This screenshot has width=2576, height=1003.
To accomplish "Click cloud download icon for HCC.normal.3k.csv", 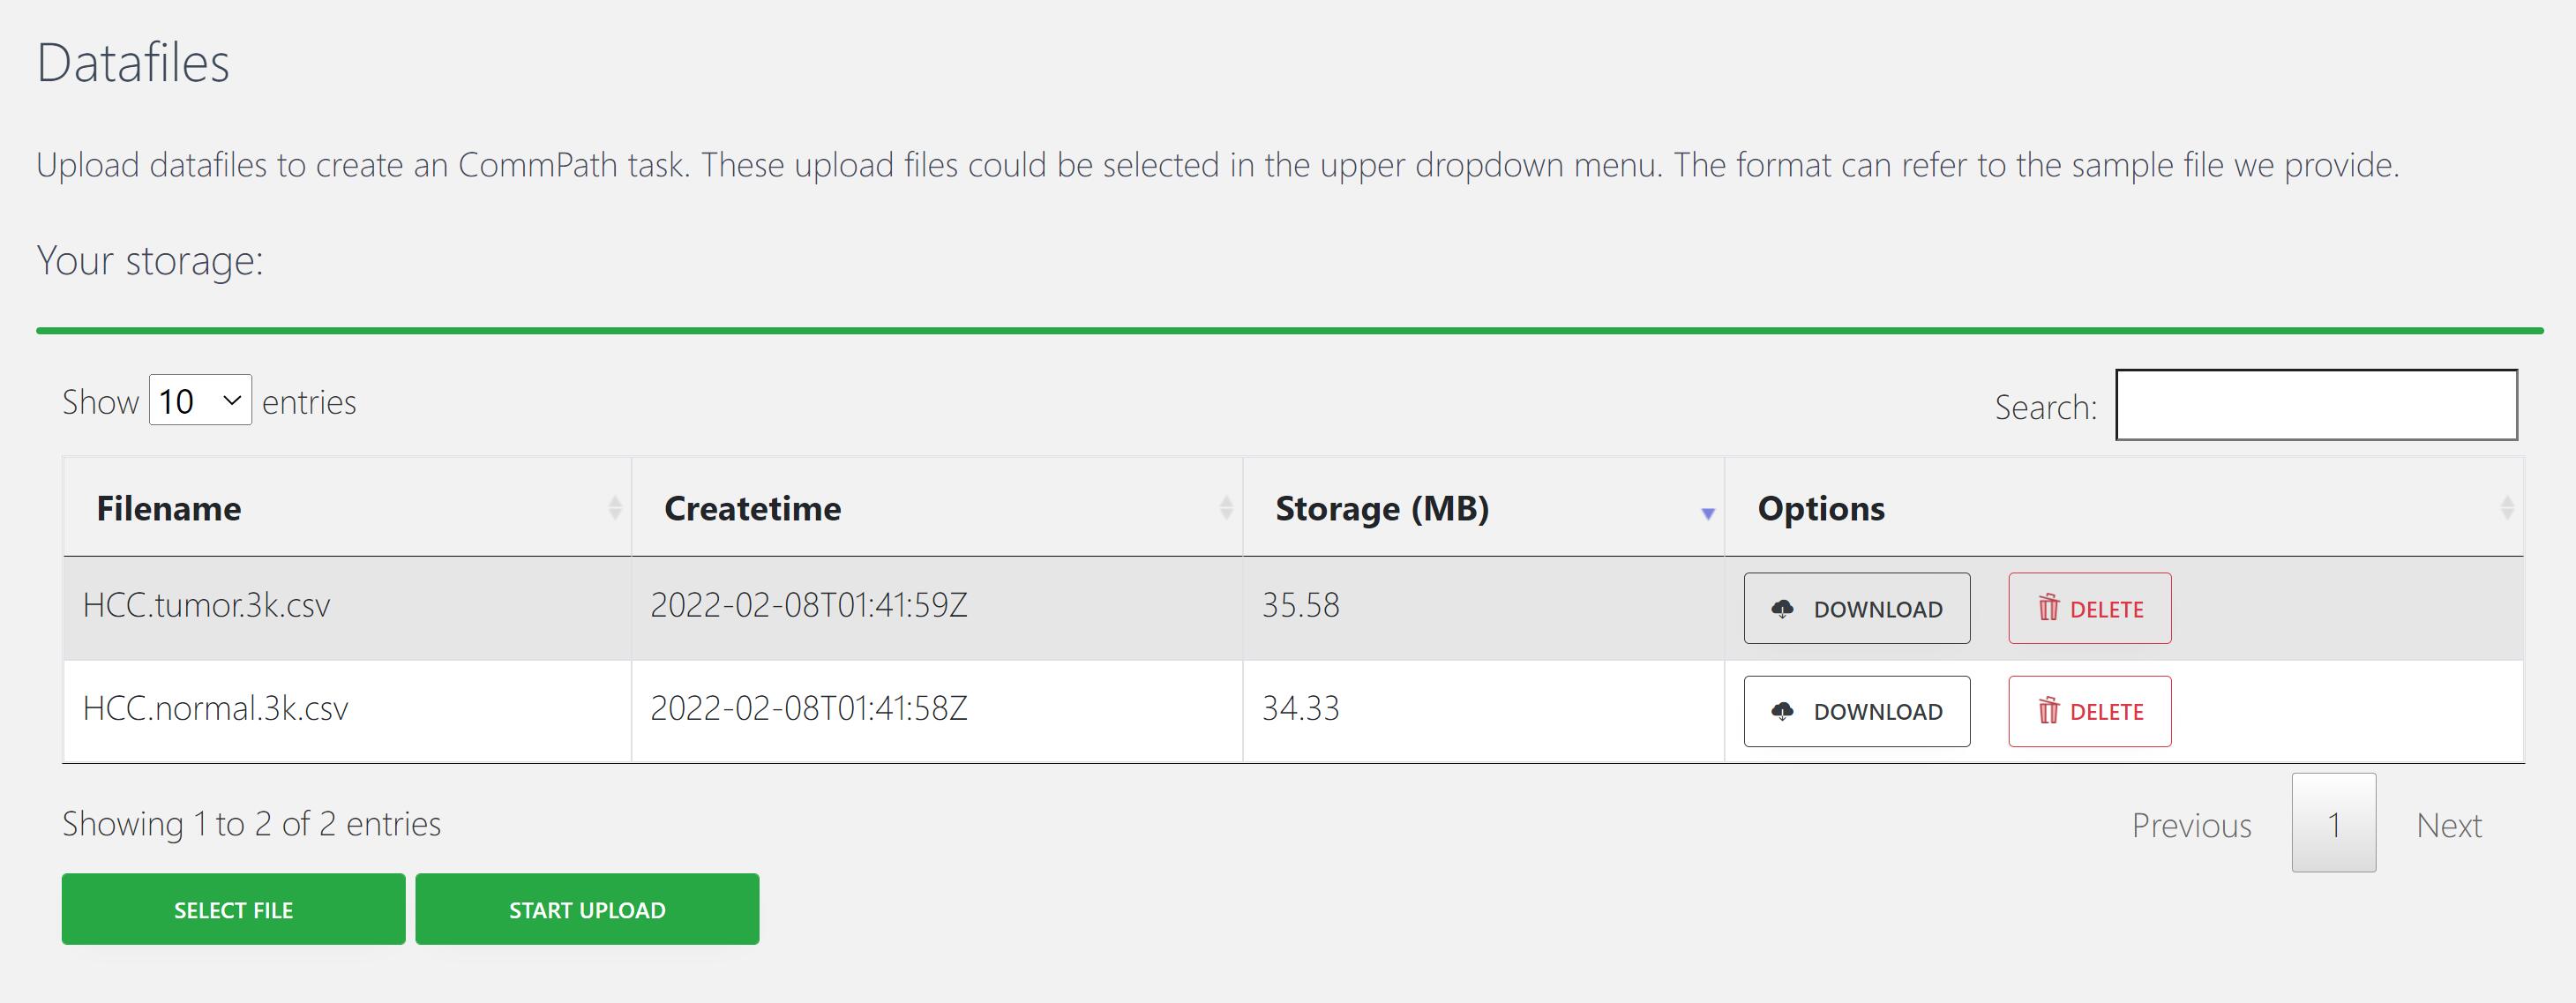I will click(1782, 711).
